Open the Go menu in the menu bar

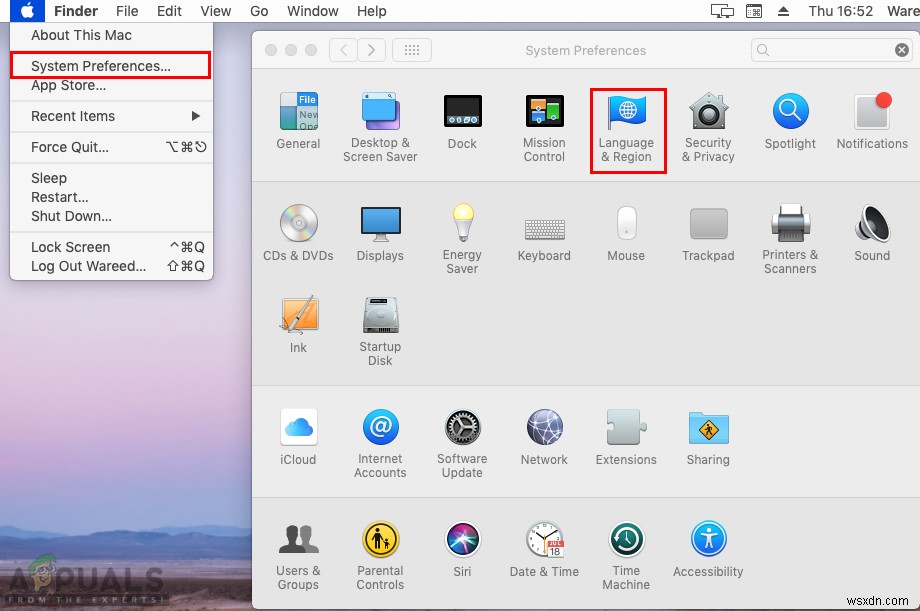click(259, 11)
